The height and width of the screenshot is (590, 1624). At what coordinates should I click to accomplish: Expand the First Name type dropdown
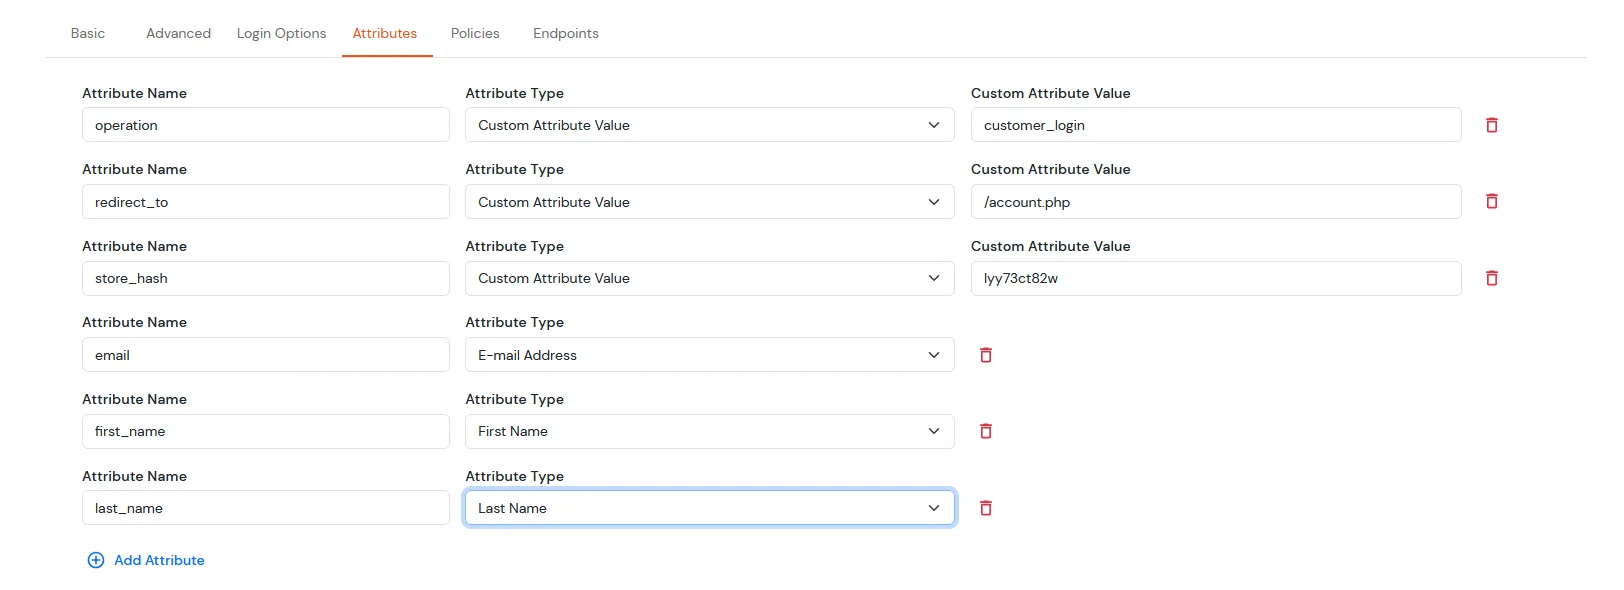(709, 431)
